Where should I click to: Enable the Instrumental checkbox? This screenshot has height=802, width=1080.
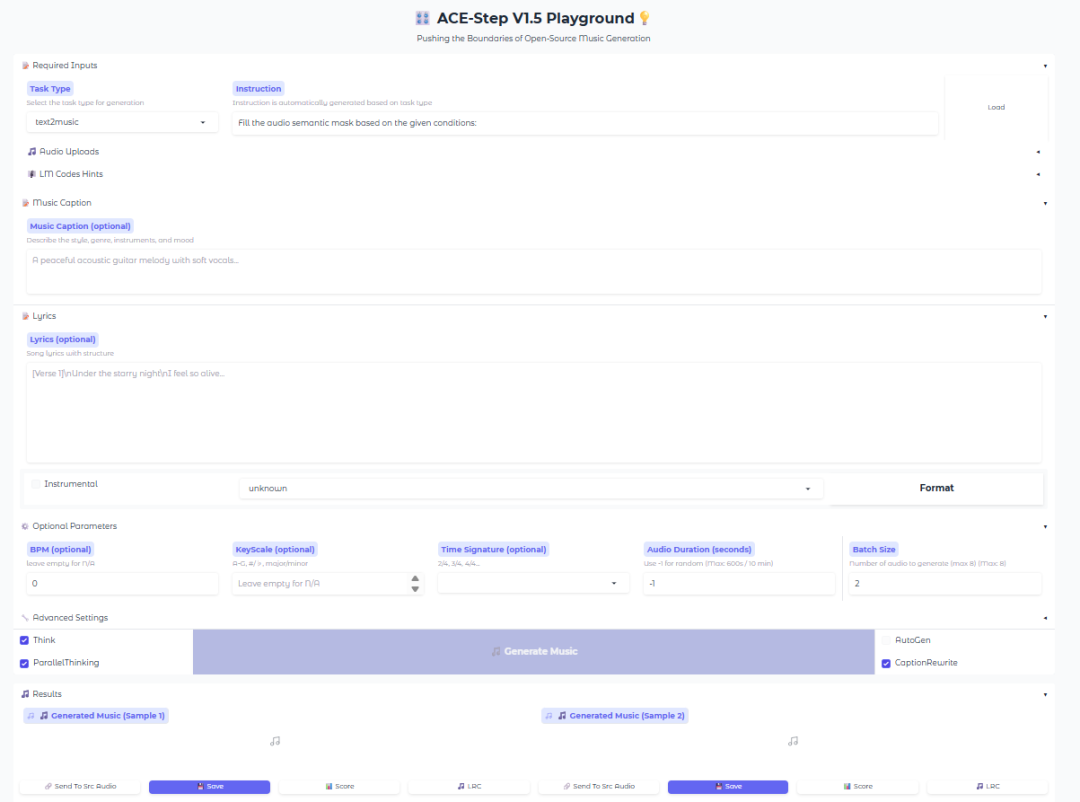coord(36,484)
